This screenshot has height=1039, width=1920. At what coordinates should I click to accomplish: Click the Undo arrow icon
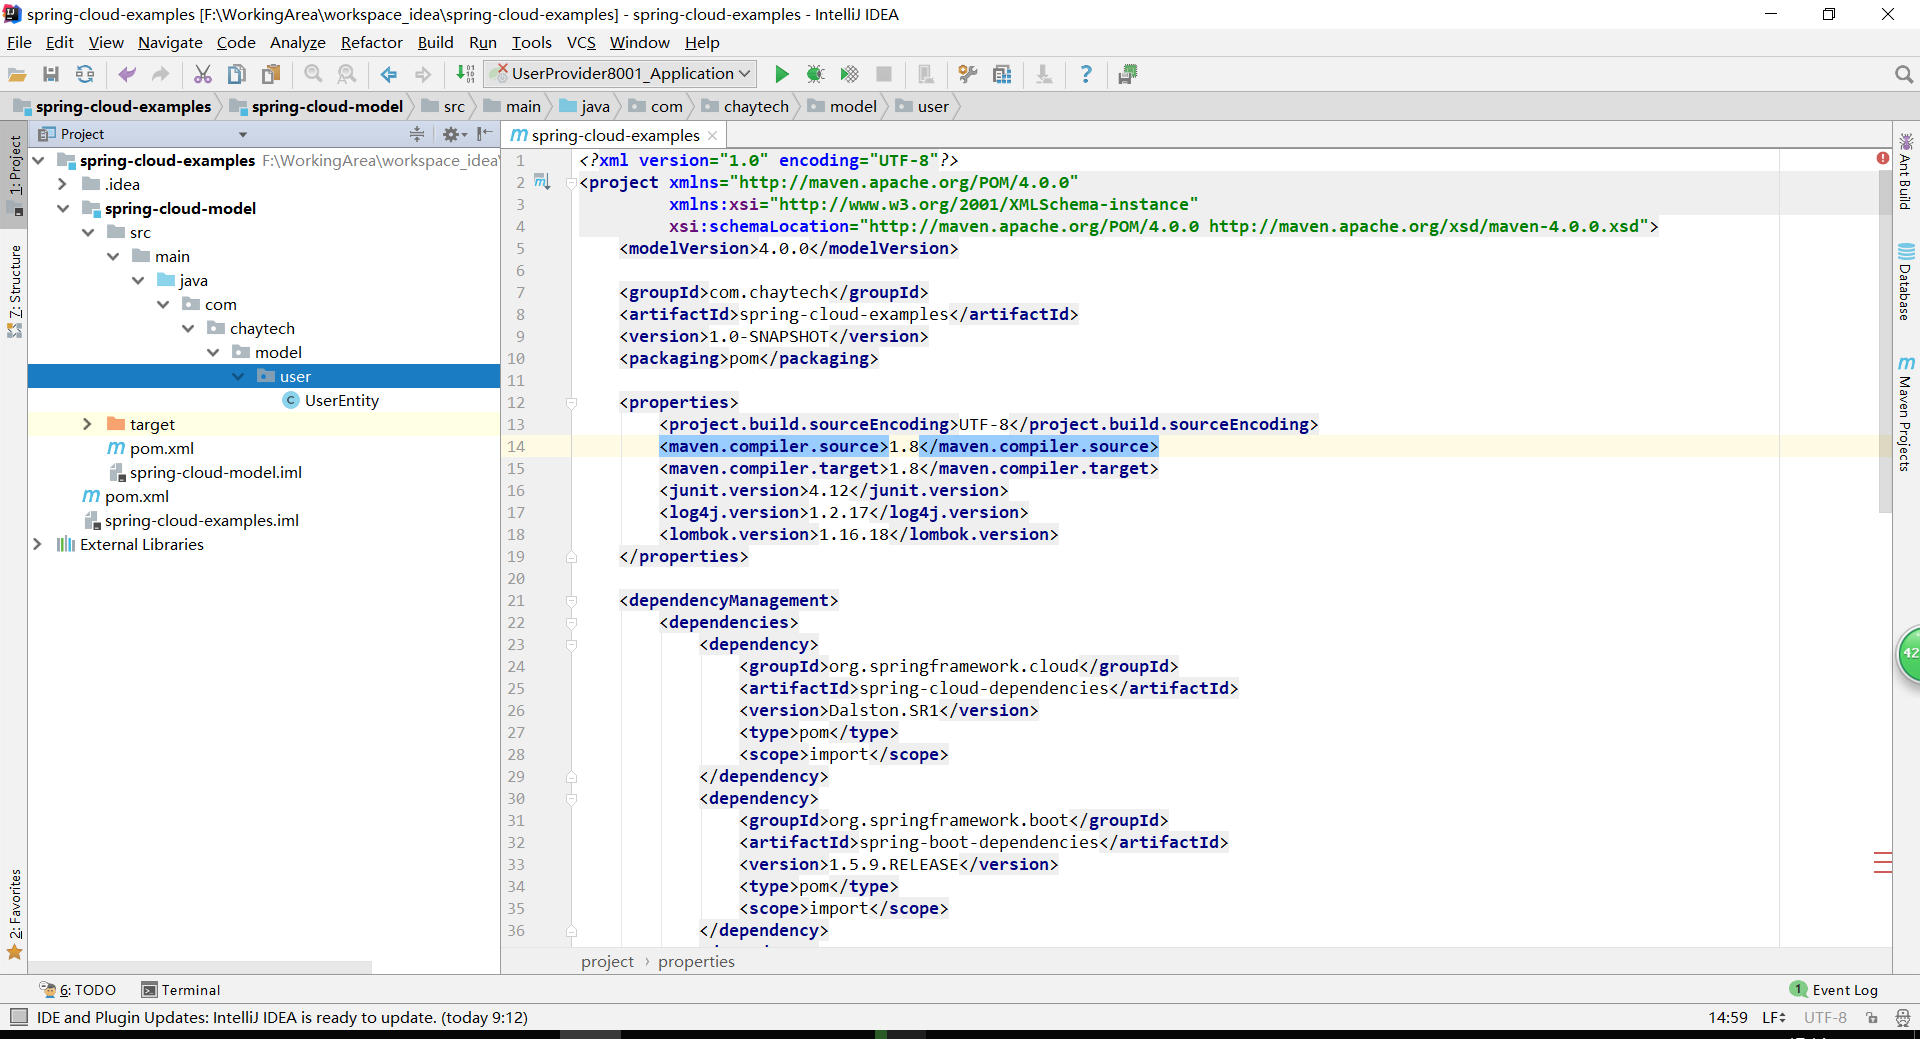[x=127, y=74]
